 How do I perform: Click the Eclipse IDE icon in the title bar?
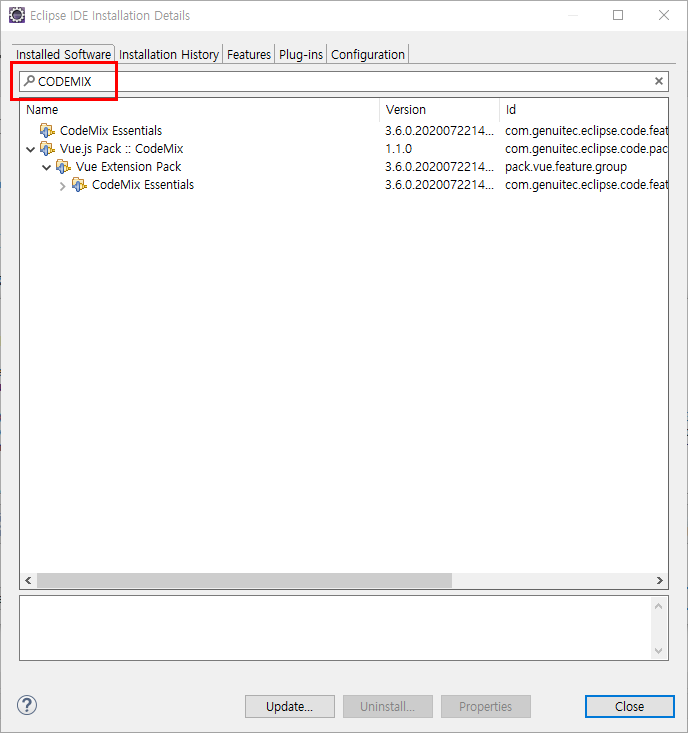click(17, 15)
